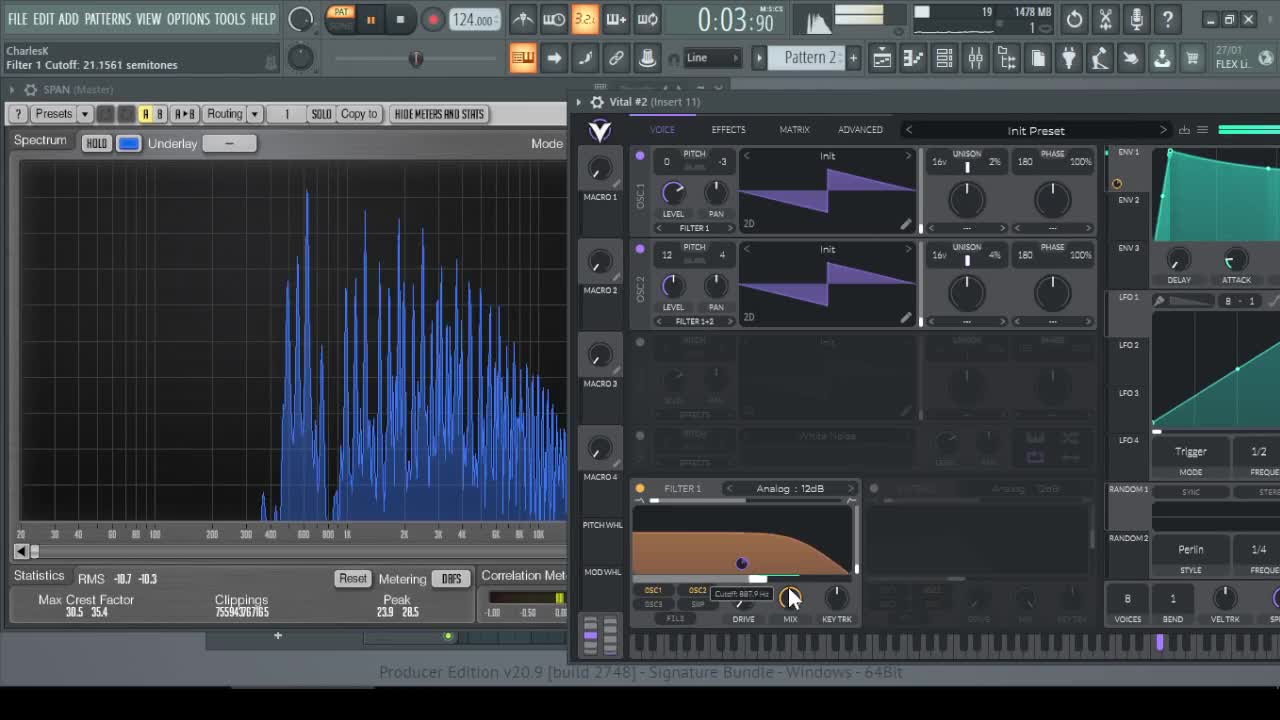Viewport: 1280px width, 720px height.
Task: Open Vital's hamburger menu icon
Action: (1203, 130)
